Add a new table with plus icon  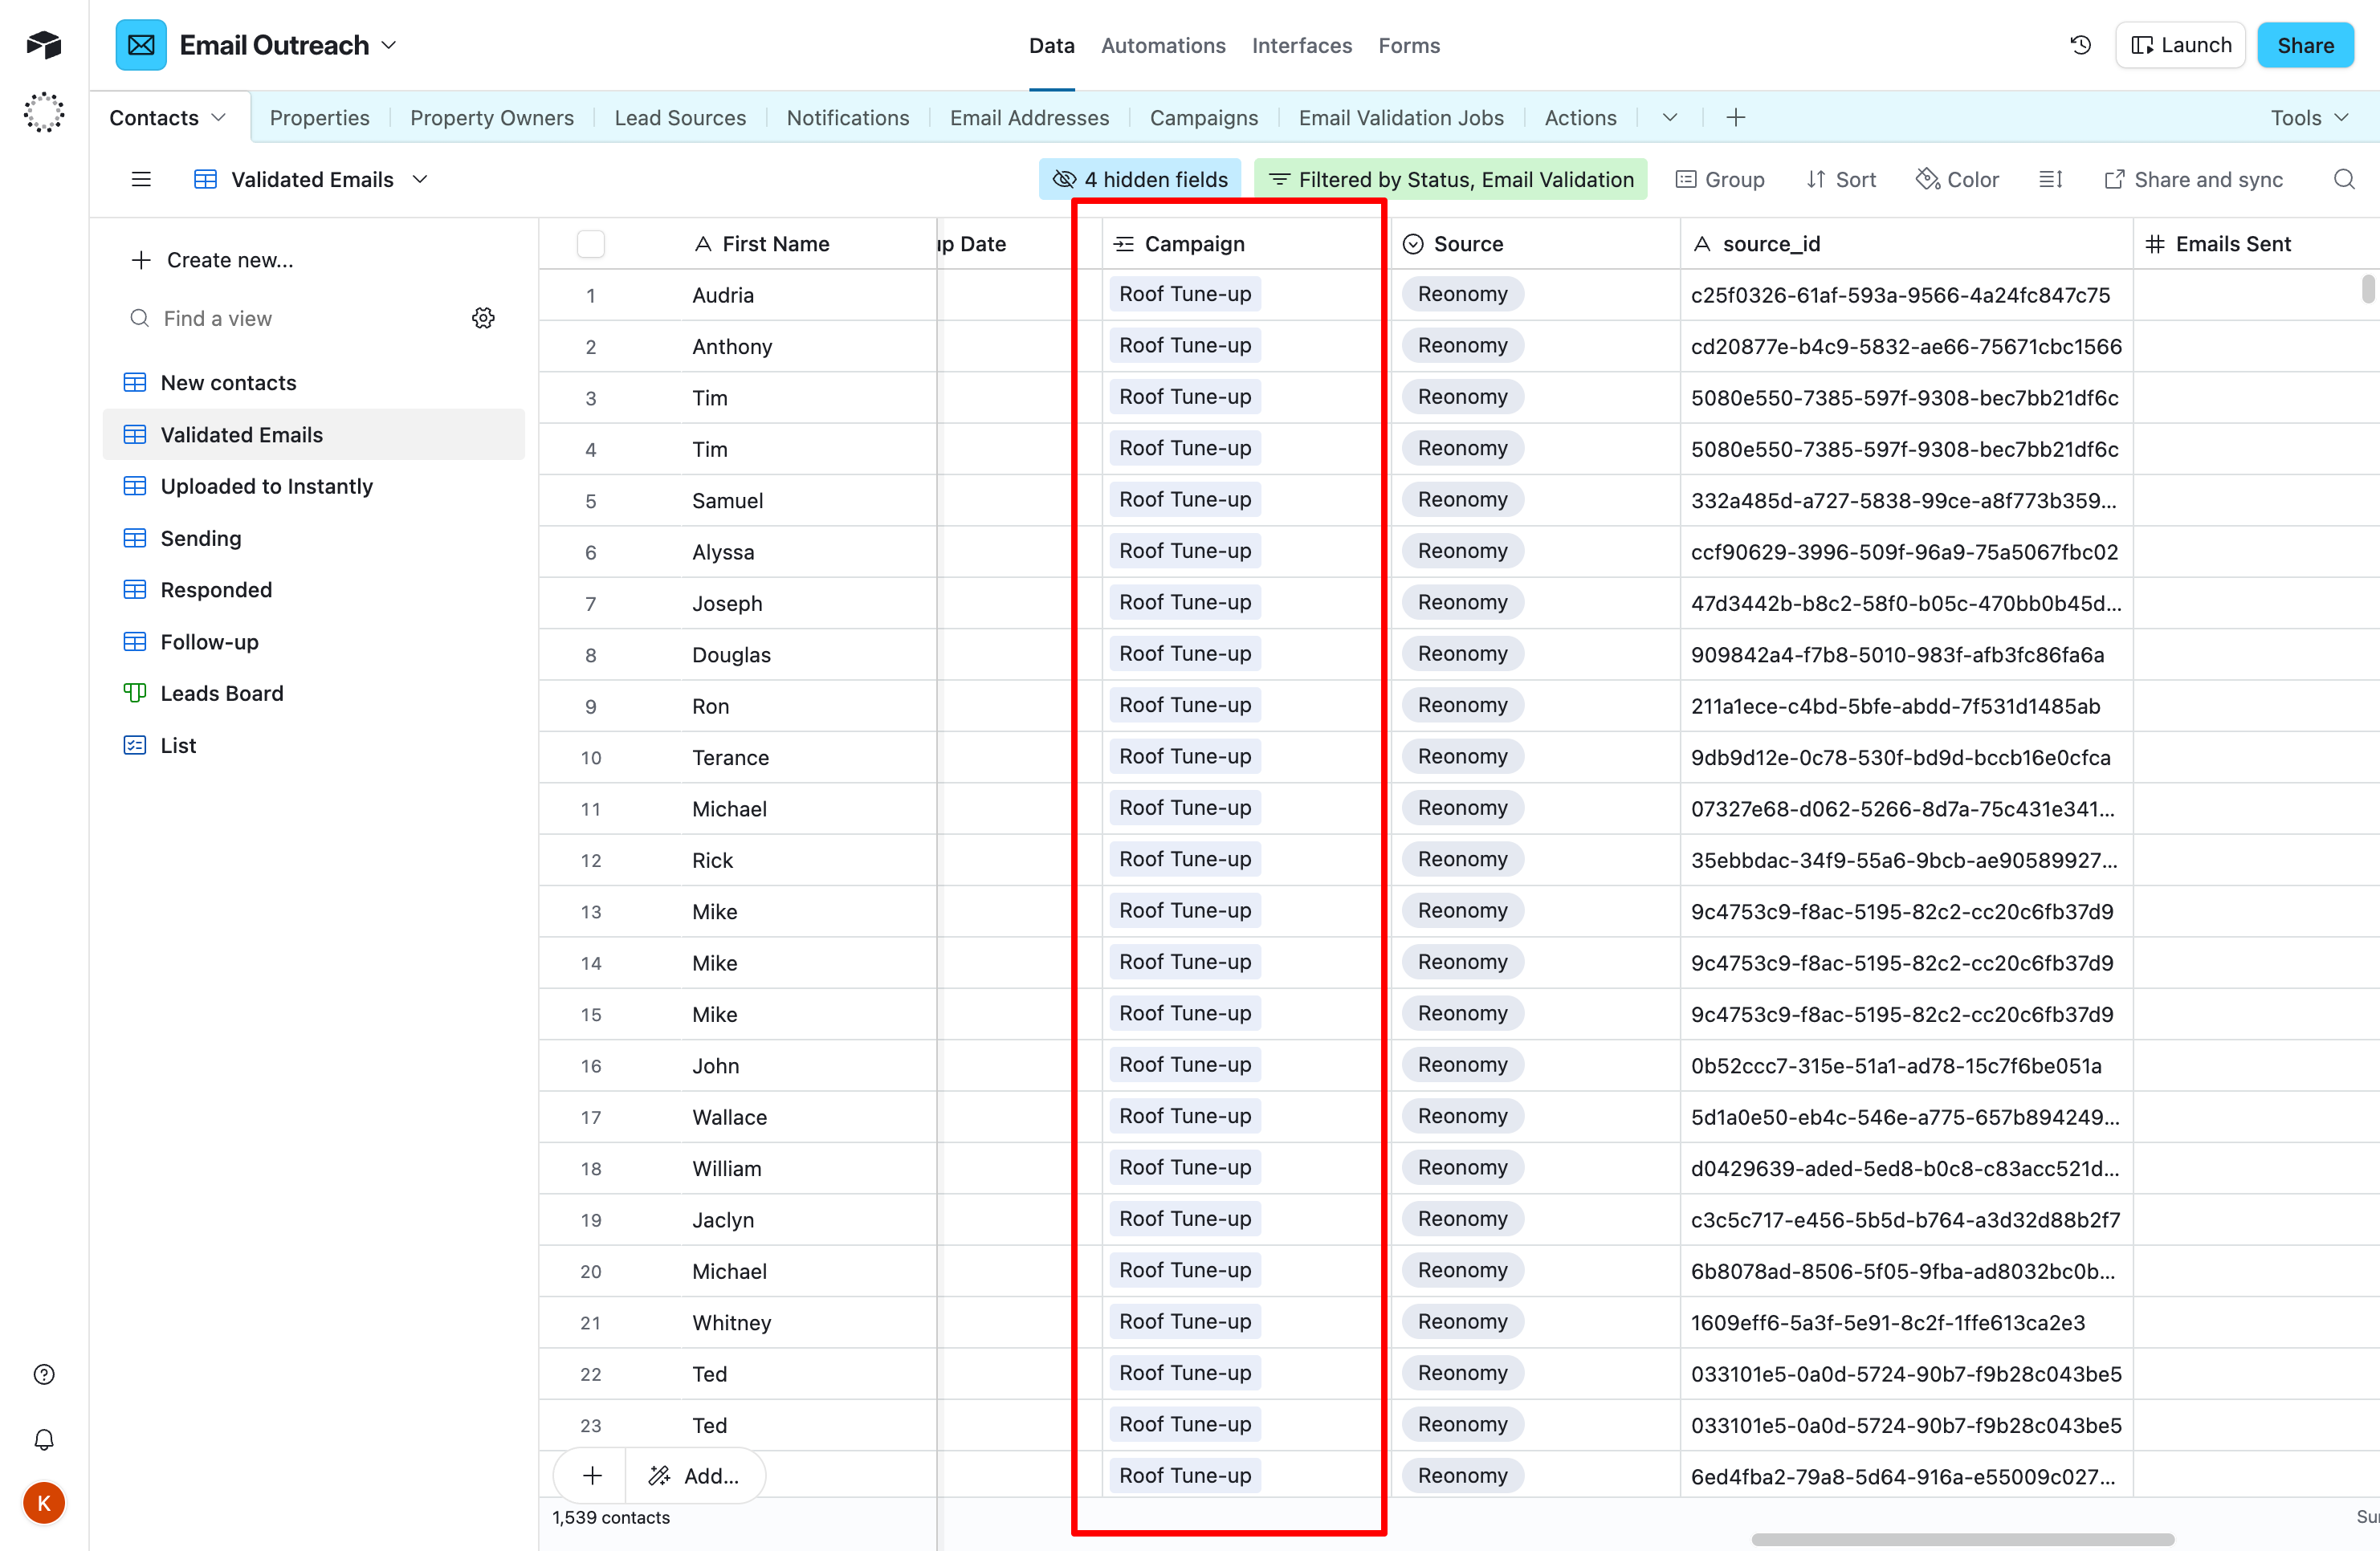click(x=1735, y=117)
